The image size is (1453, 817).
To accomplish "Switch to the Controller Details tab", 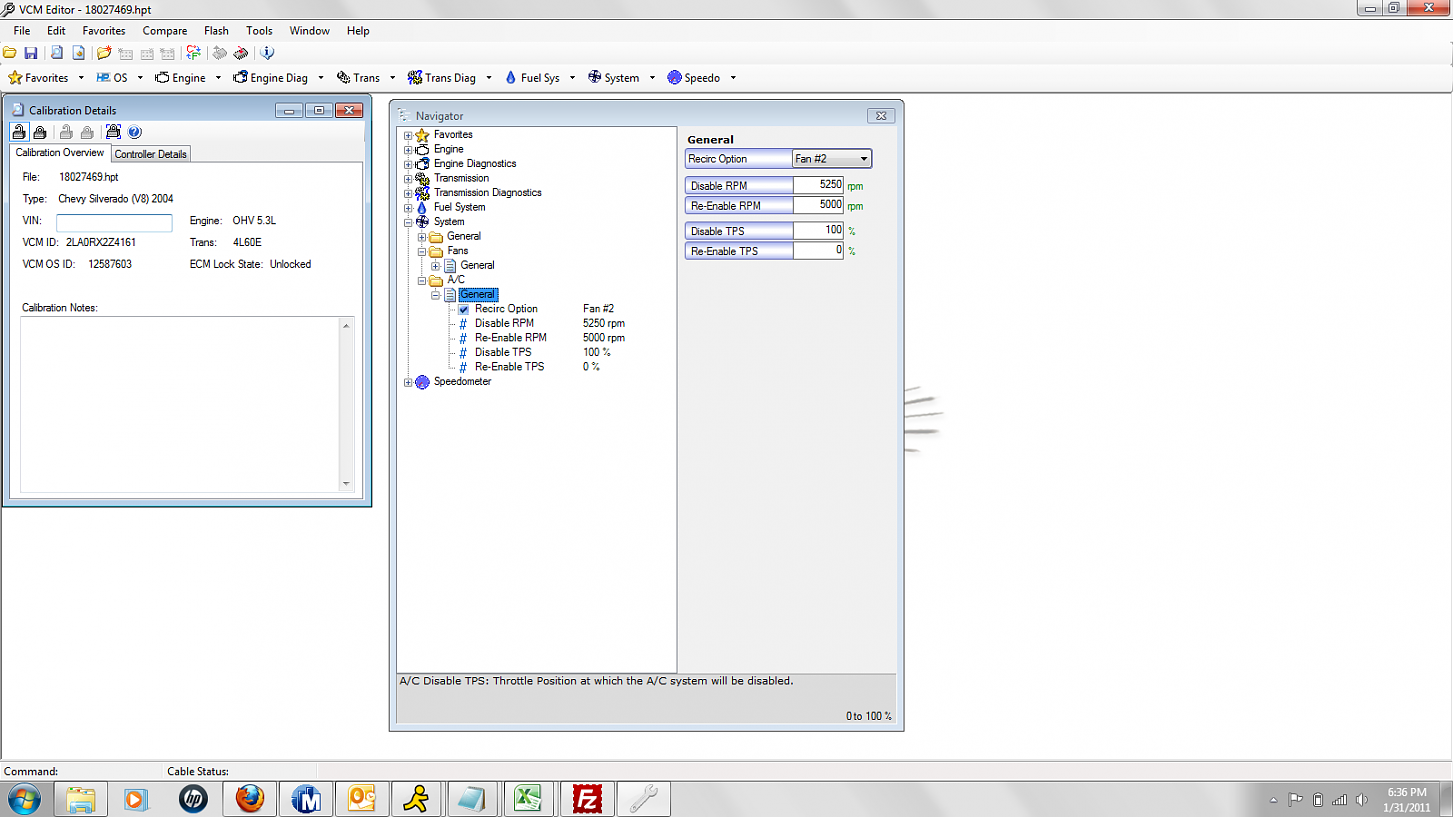I will point(150,154).
